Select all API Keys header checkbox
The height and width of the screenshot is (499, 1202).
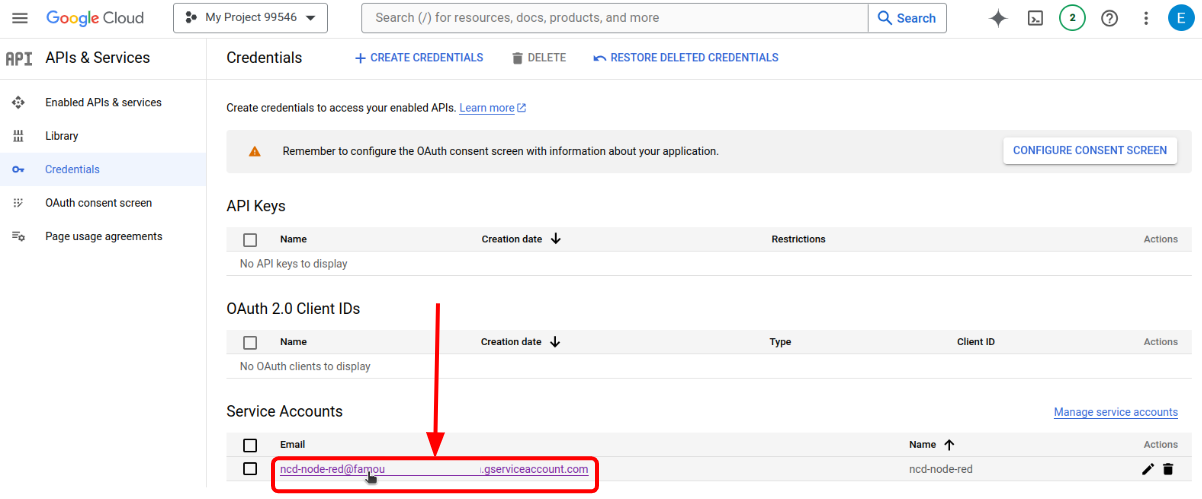click(250, 240)
